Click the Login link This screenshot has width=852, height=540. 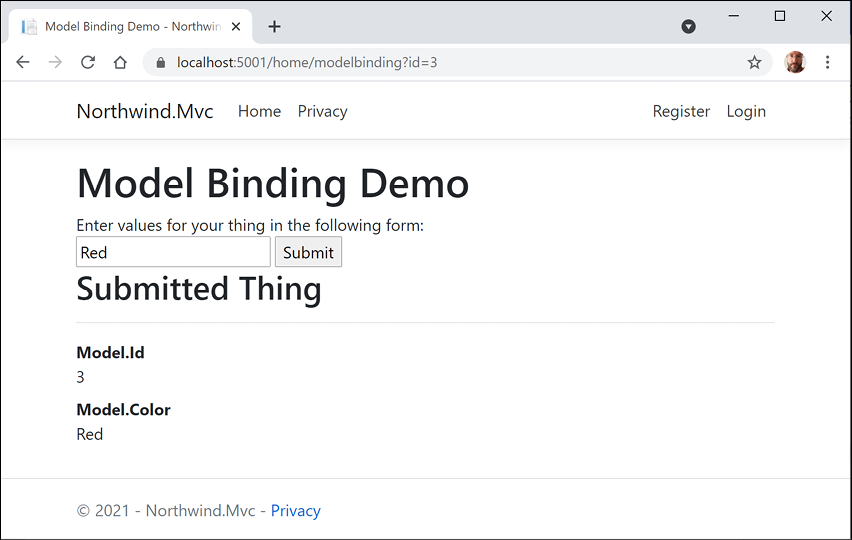coord(746,111)
